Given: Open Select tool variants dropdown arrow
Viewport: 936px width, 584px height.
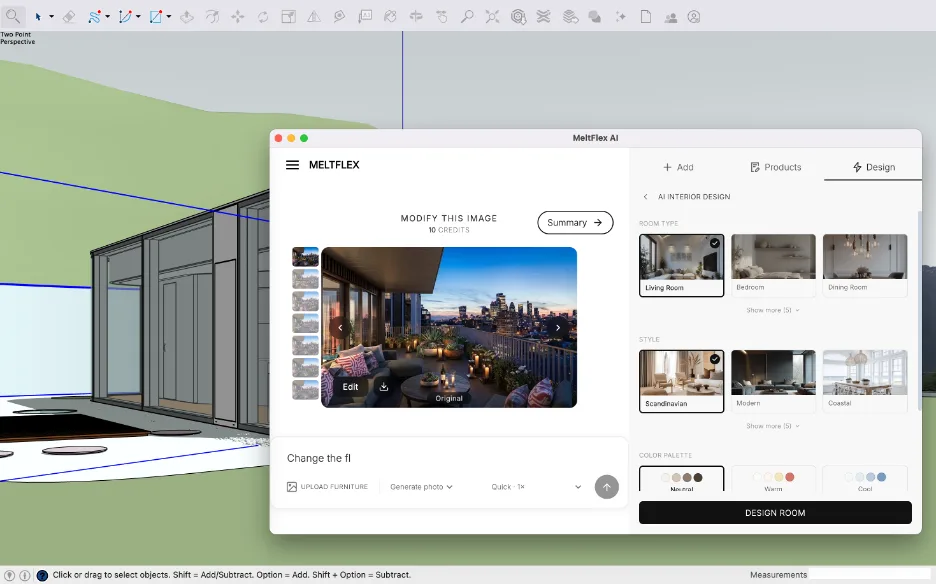Looking at the screenshot, I should 51,17.
